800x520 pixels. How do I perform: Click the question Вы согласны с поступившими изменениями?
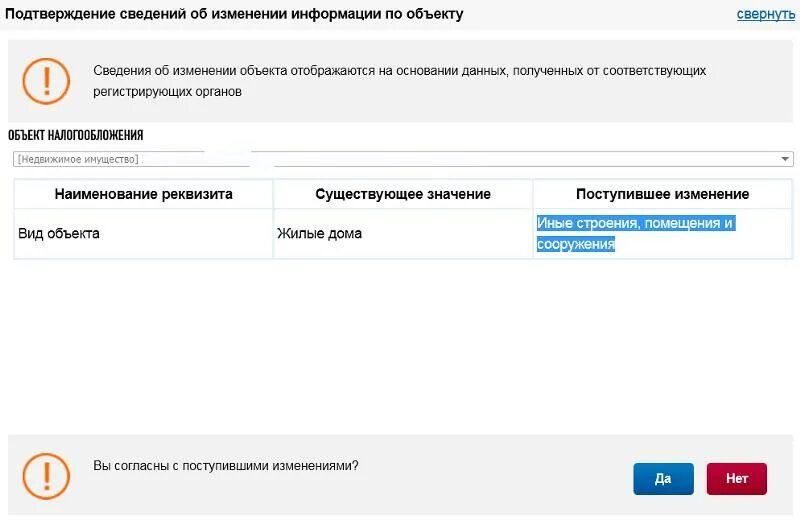pos(226,466)
